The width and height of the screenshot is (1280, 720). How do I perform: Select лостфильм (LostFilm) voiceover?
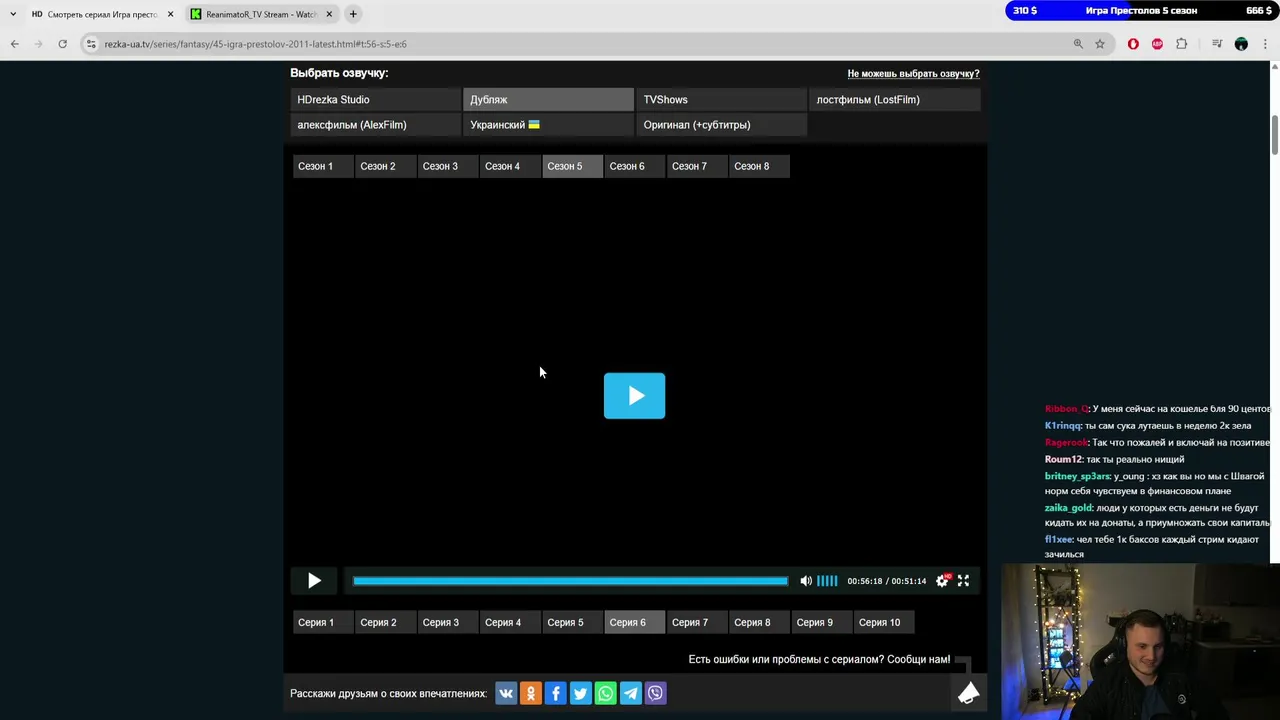(x=894, y=100)
